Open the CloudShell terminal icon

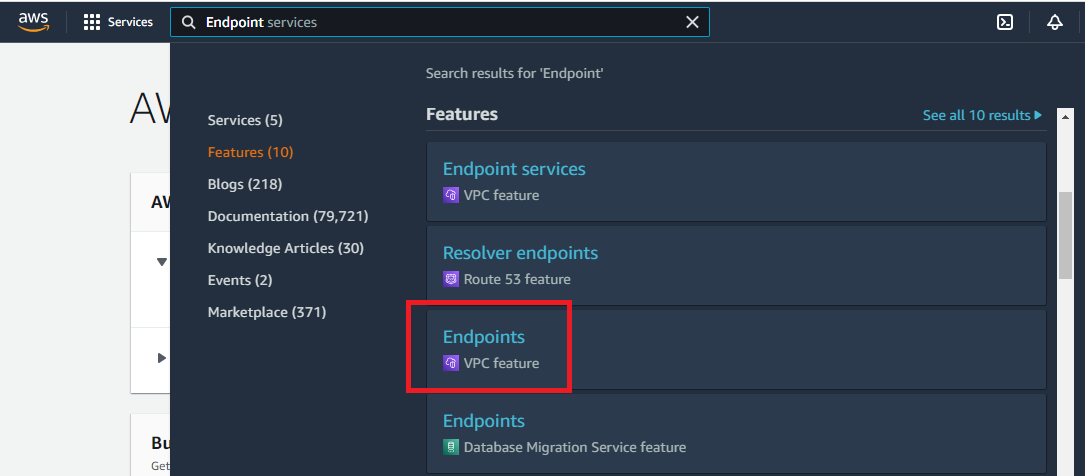pos(1005,22)
